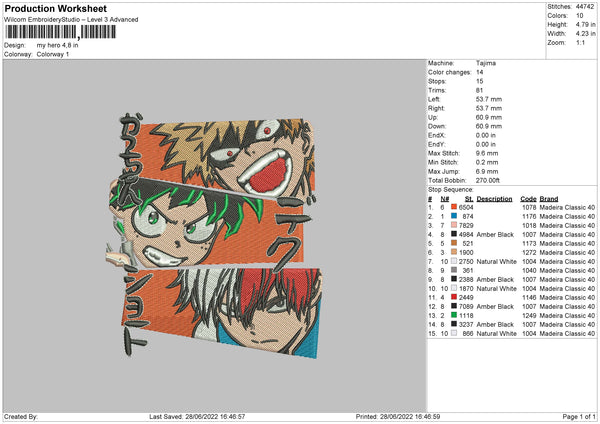Image resolution: width=600 pixels, height=424 pixels.
Task: Select the Max Jump value "6.9 mm"
Action: tap(487, 171)
